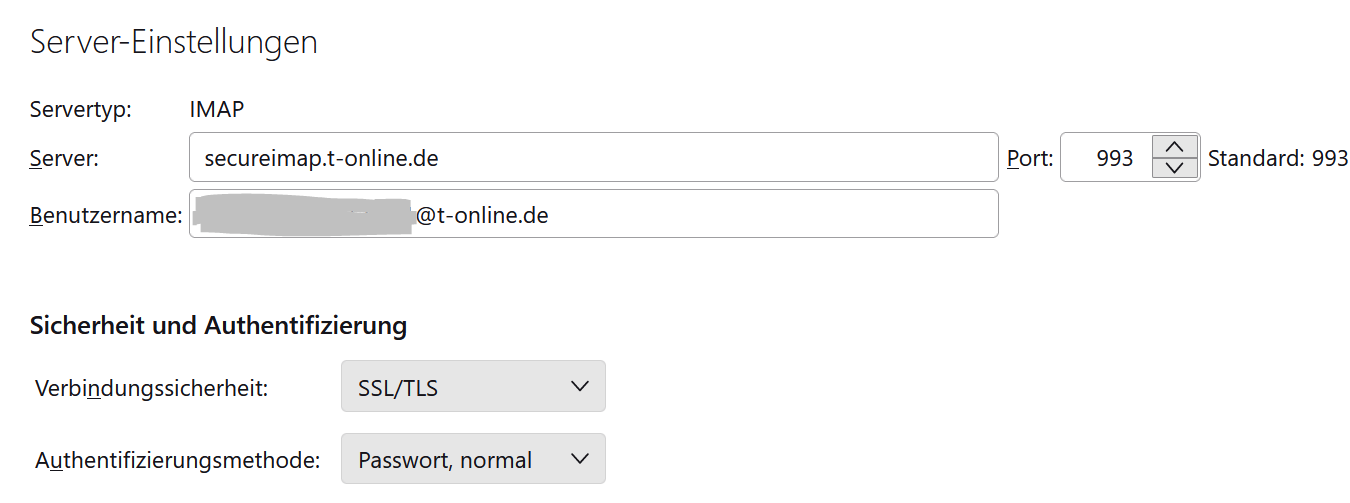Increase the port number with up arrow

[1175, 146]
